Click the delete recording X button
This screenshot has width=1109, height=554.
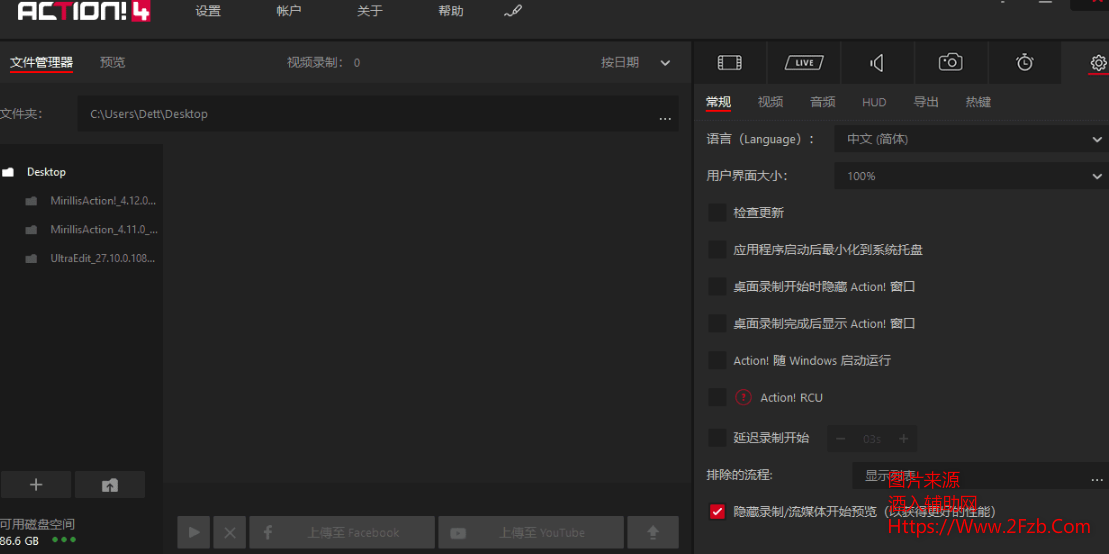click(230, 533)
